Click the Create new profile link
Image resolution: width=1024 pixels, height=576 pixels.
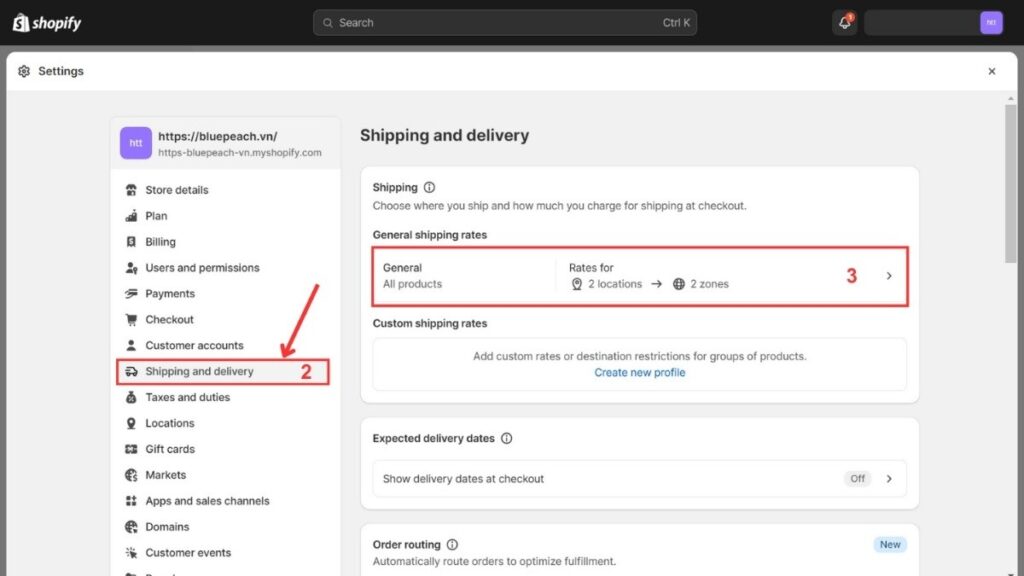click(639, 372)
